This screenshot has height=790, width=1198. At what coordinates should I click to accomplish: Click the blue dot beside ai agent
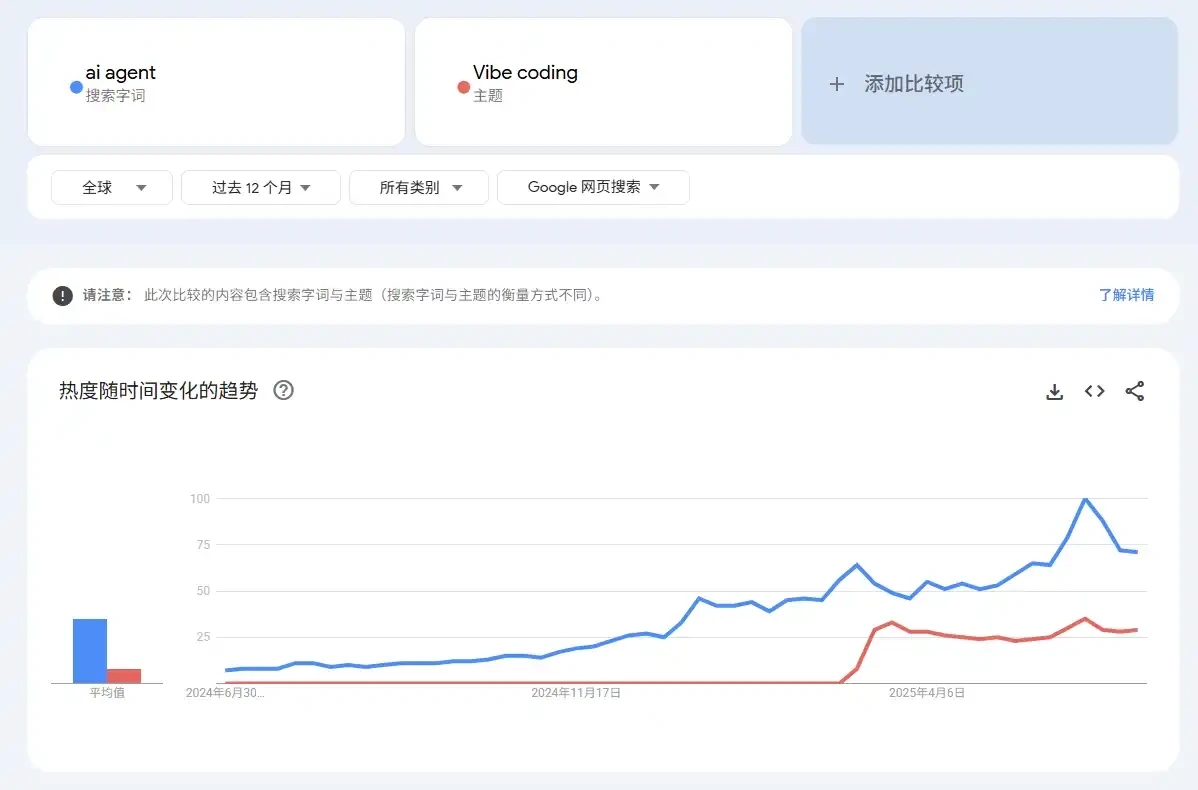(x=76, y=87)
